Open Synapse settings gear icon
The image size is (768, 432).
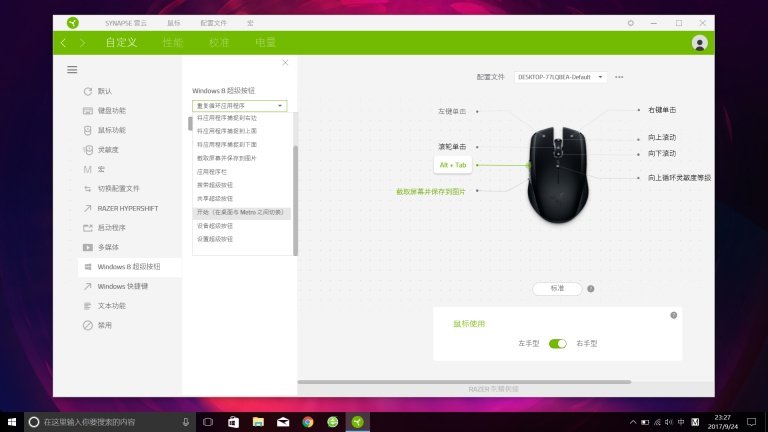(630, 22)
